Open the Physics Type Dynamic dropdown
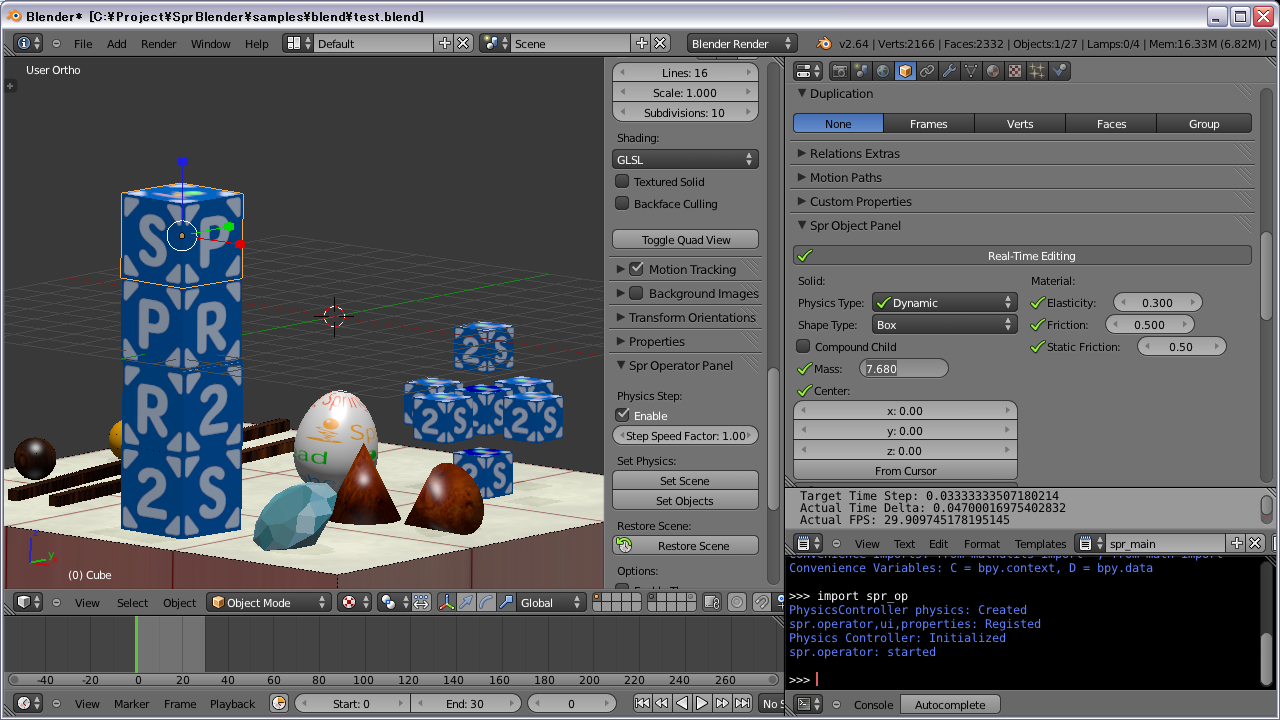1280x720 pixels. (944, 302)
